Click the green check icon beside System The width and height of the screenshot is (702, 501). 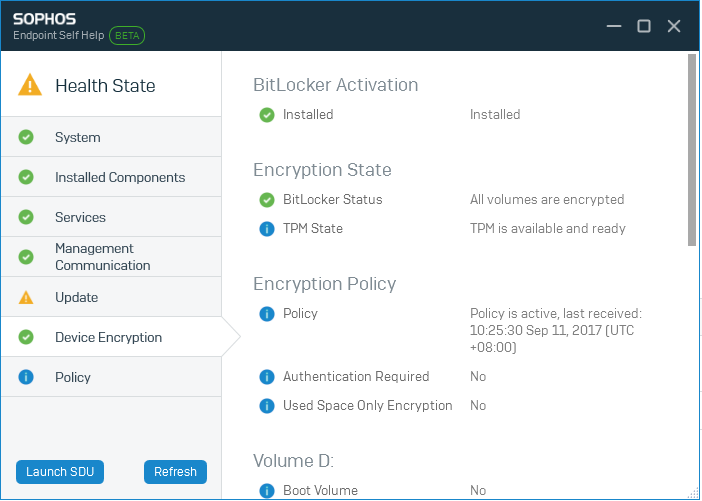click(26, 137)
